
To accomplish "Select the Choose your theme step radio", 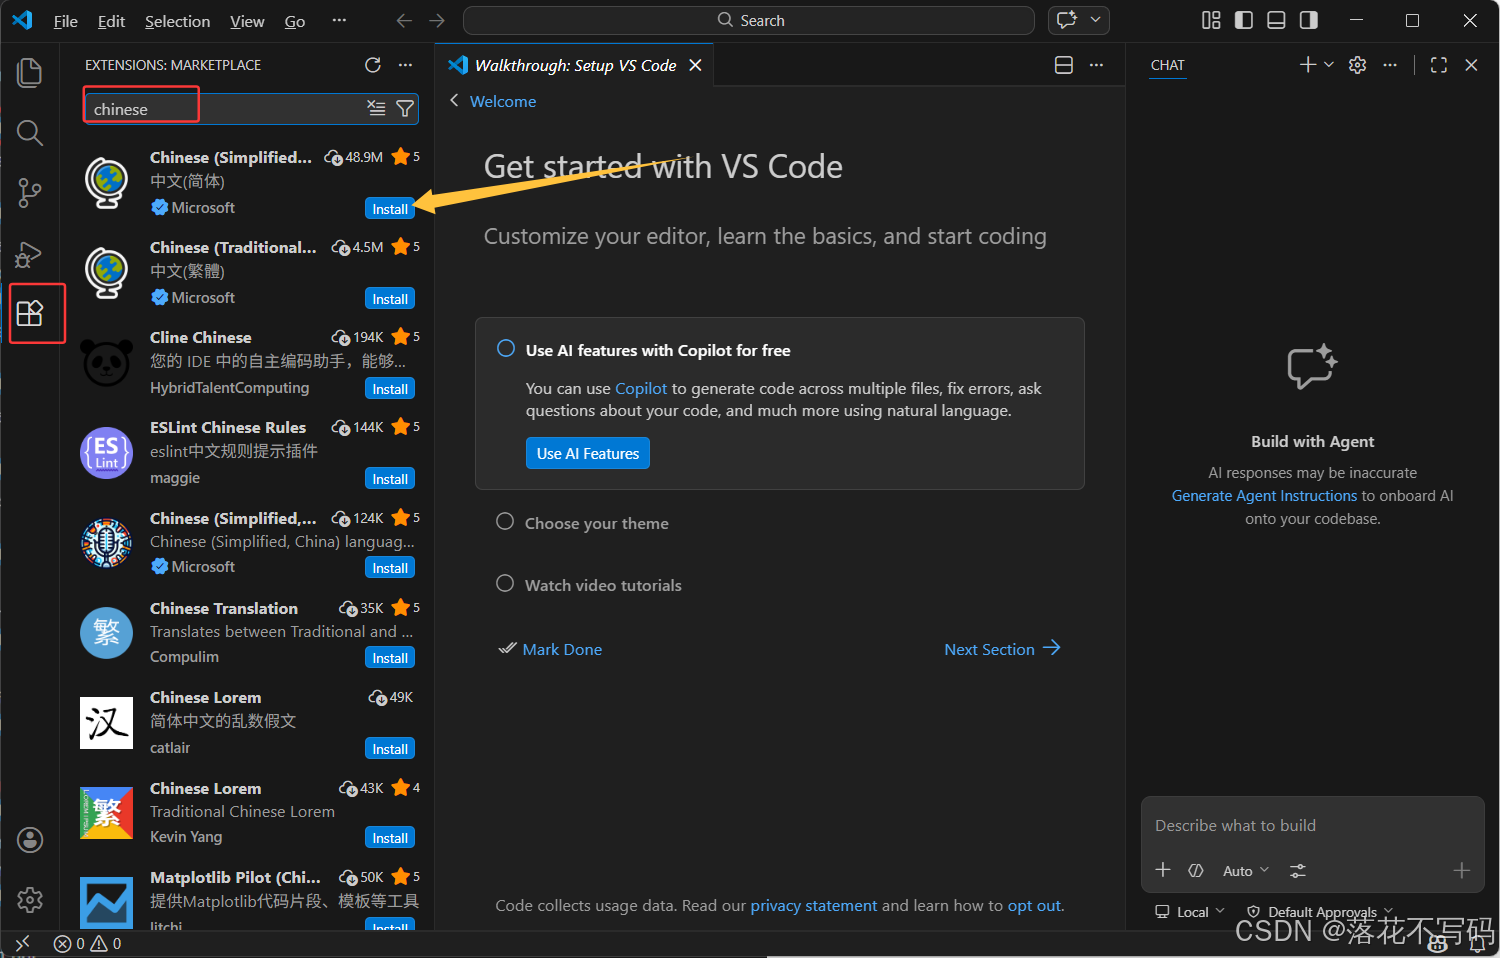I will click(x=506, y=522).
